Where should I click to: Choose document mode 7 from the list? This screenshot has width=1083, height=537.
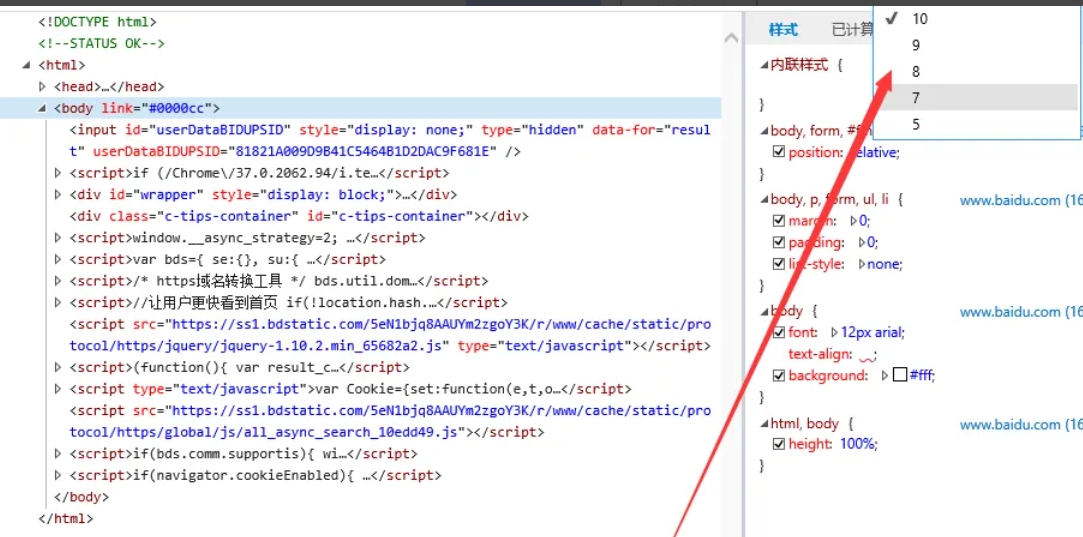coord(976,98)
